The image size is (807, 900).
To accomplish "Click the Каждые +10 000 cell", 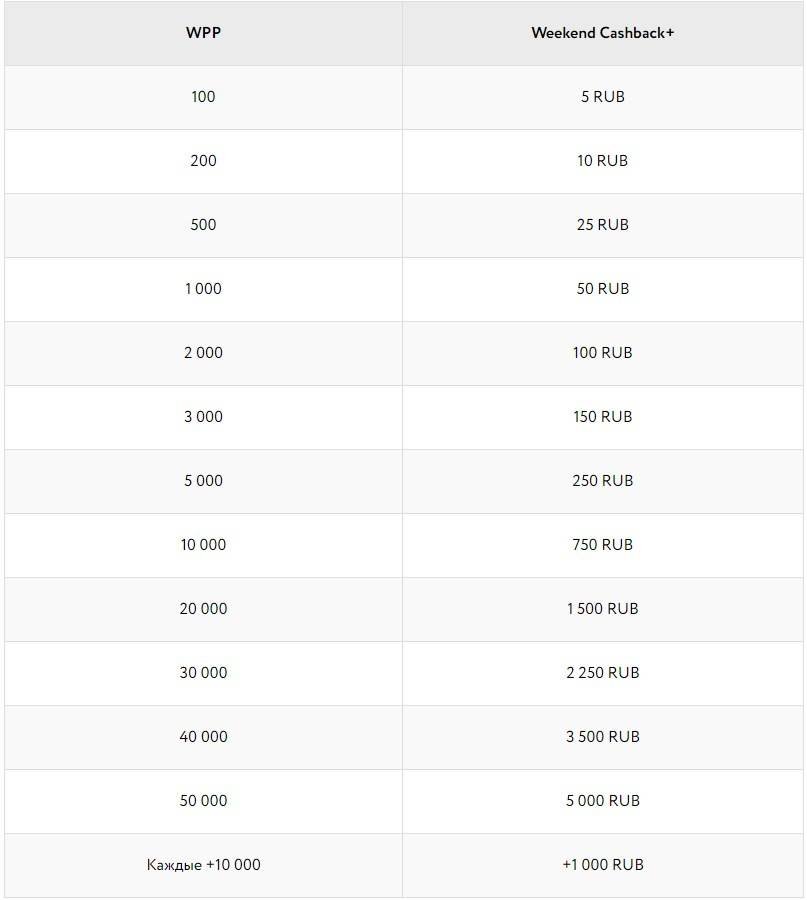I will coord(203,865).
